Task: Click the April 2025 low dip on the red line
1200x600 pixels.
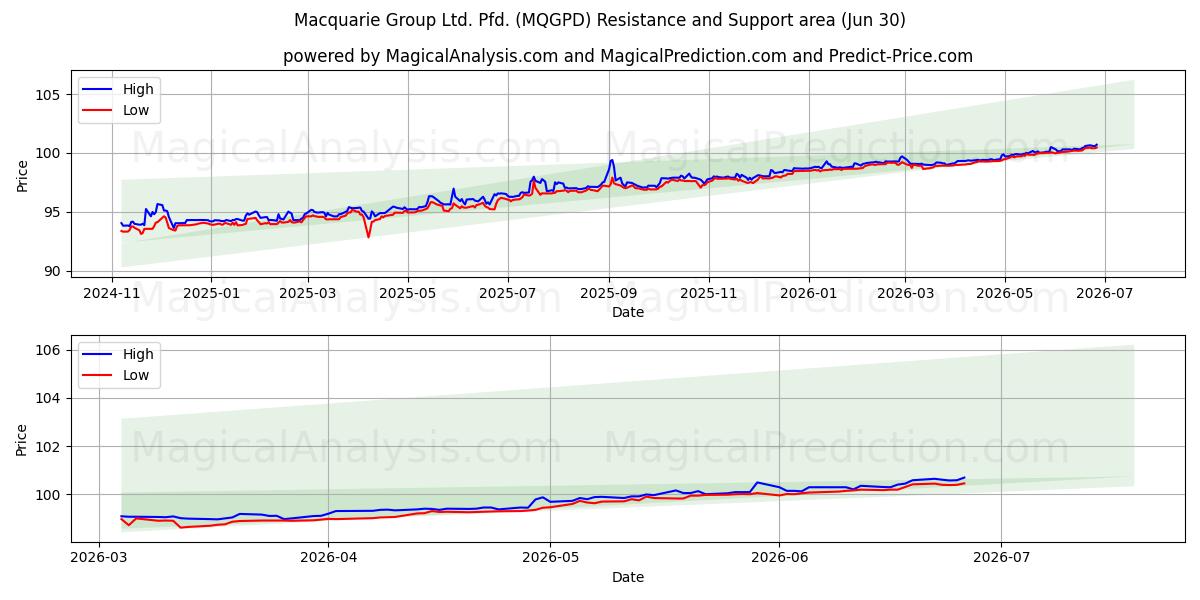Action: click(368, 236)
